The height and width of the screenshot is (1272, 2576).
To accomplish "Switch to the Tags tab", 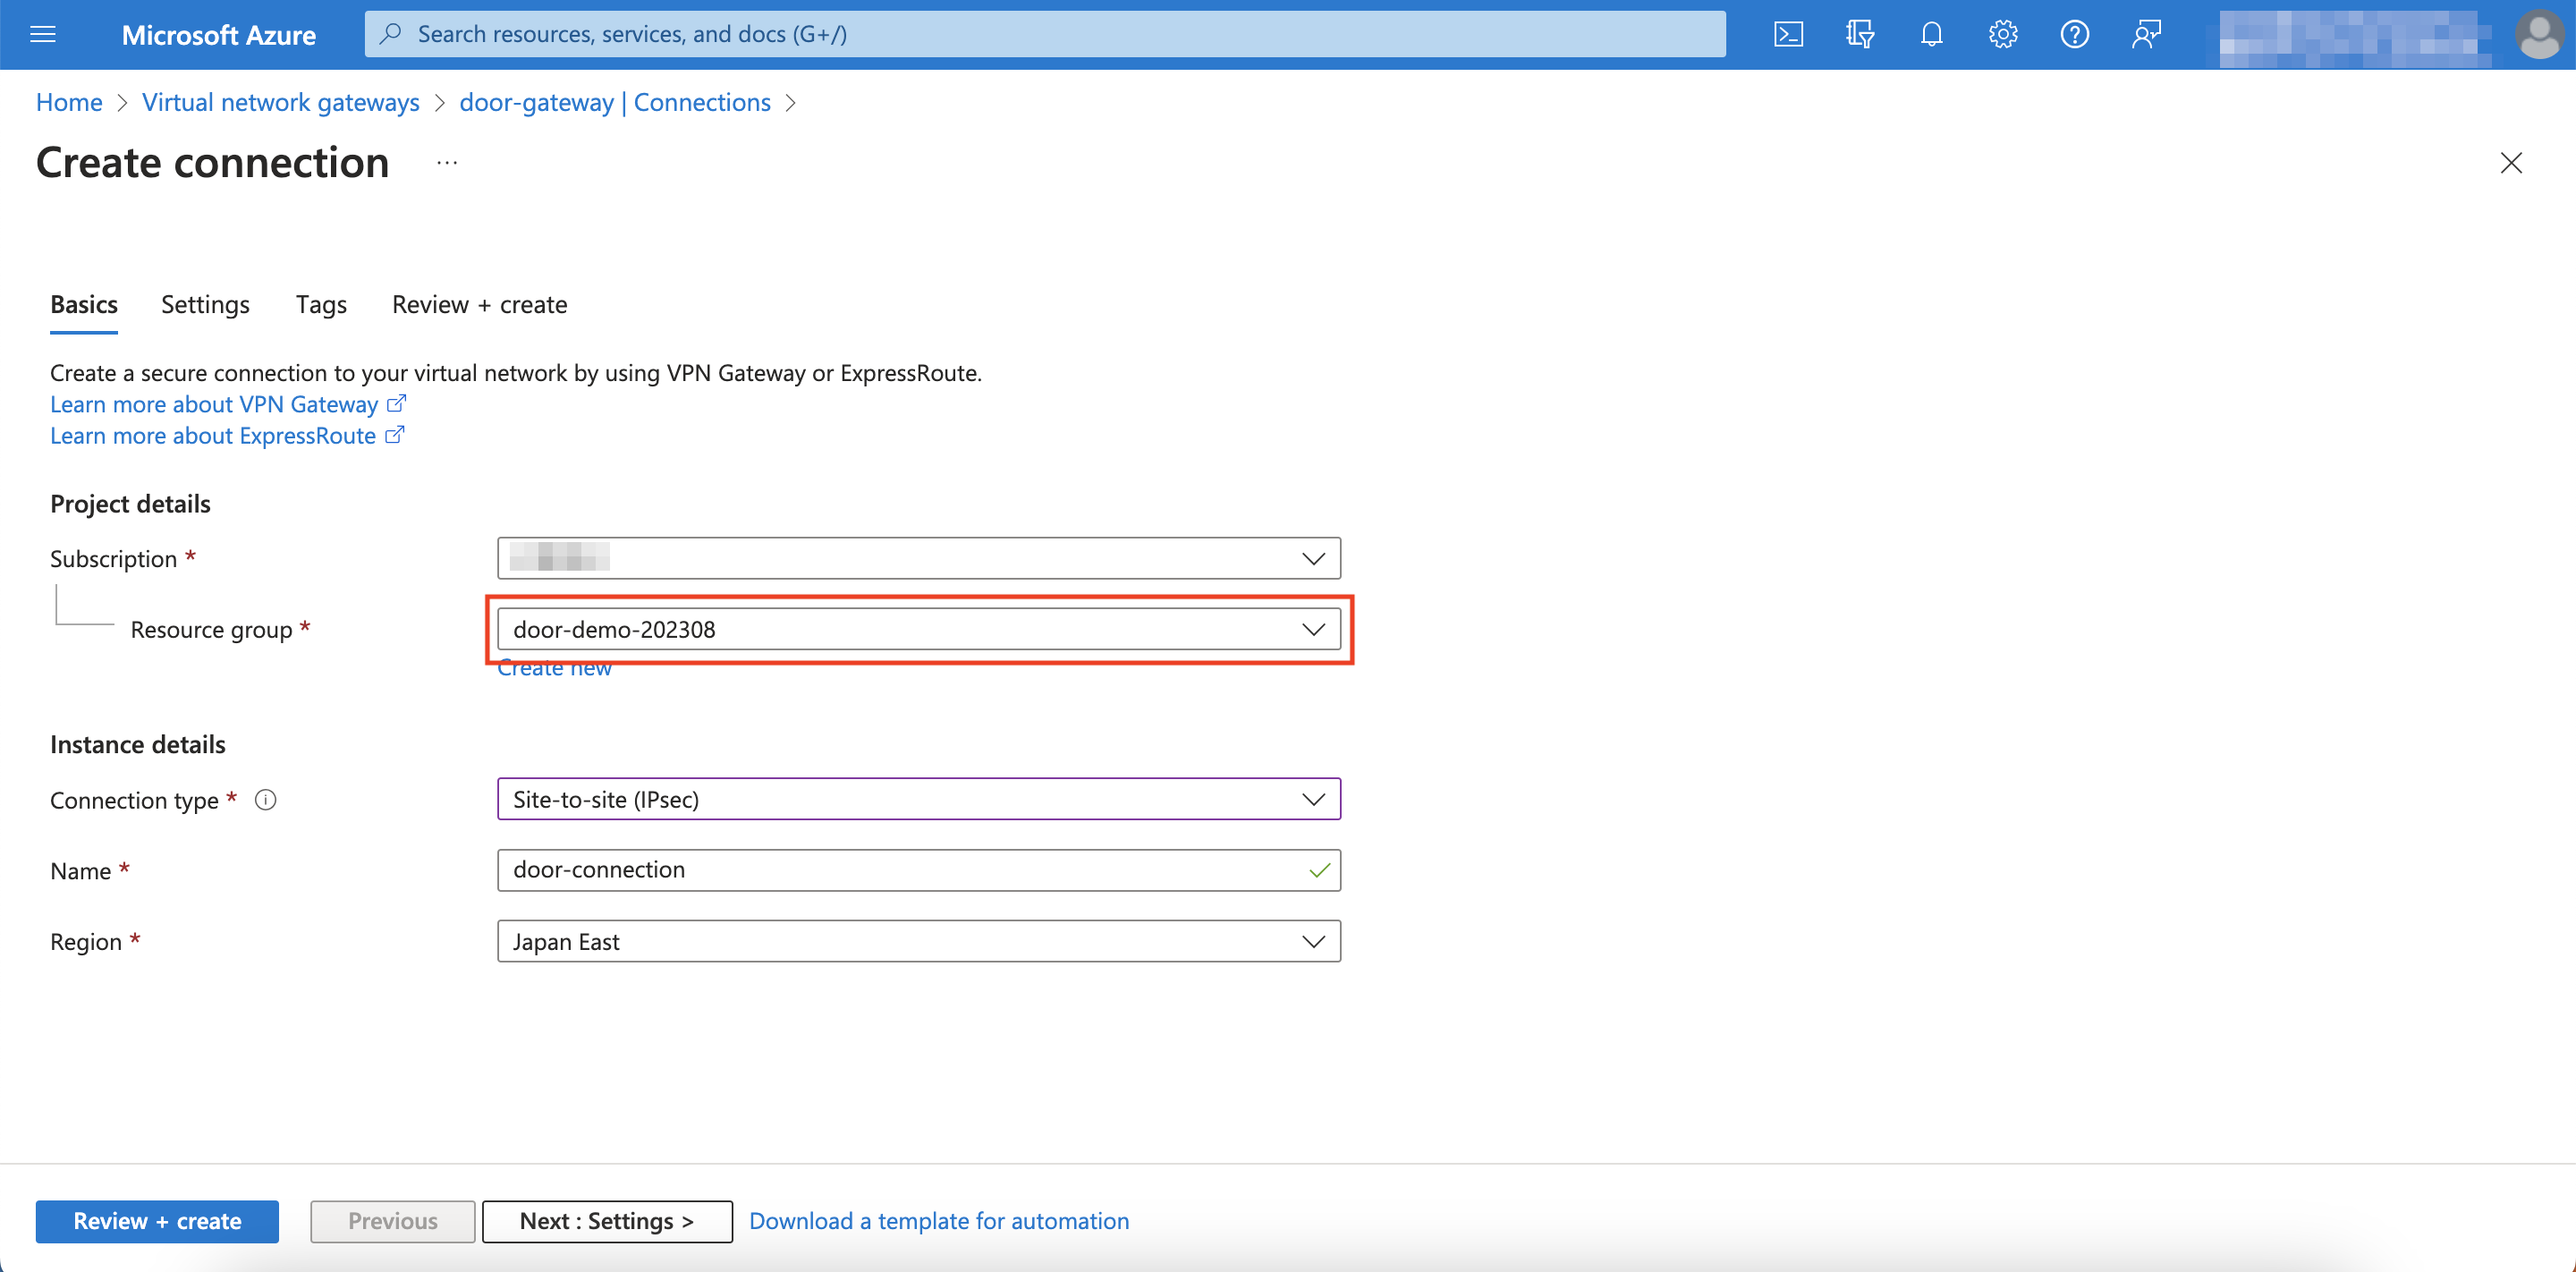I will (x=321, y=305).
